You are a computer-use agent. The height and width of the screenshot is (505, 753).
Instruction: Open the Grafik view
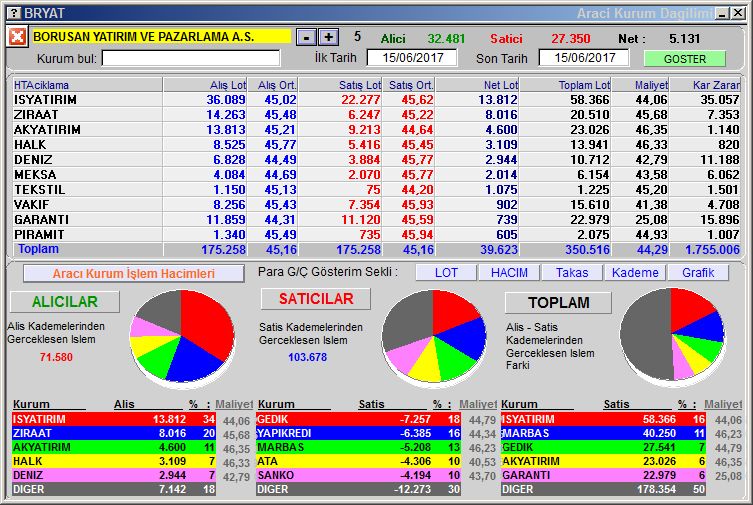698,273
